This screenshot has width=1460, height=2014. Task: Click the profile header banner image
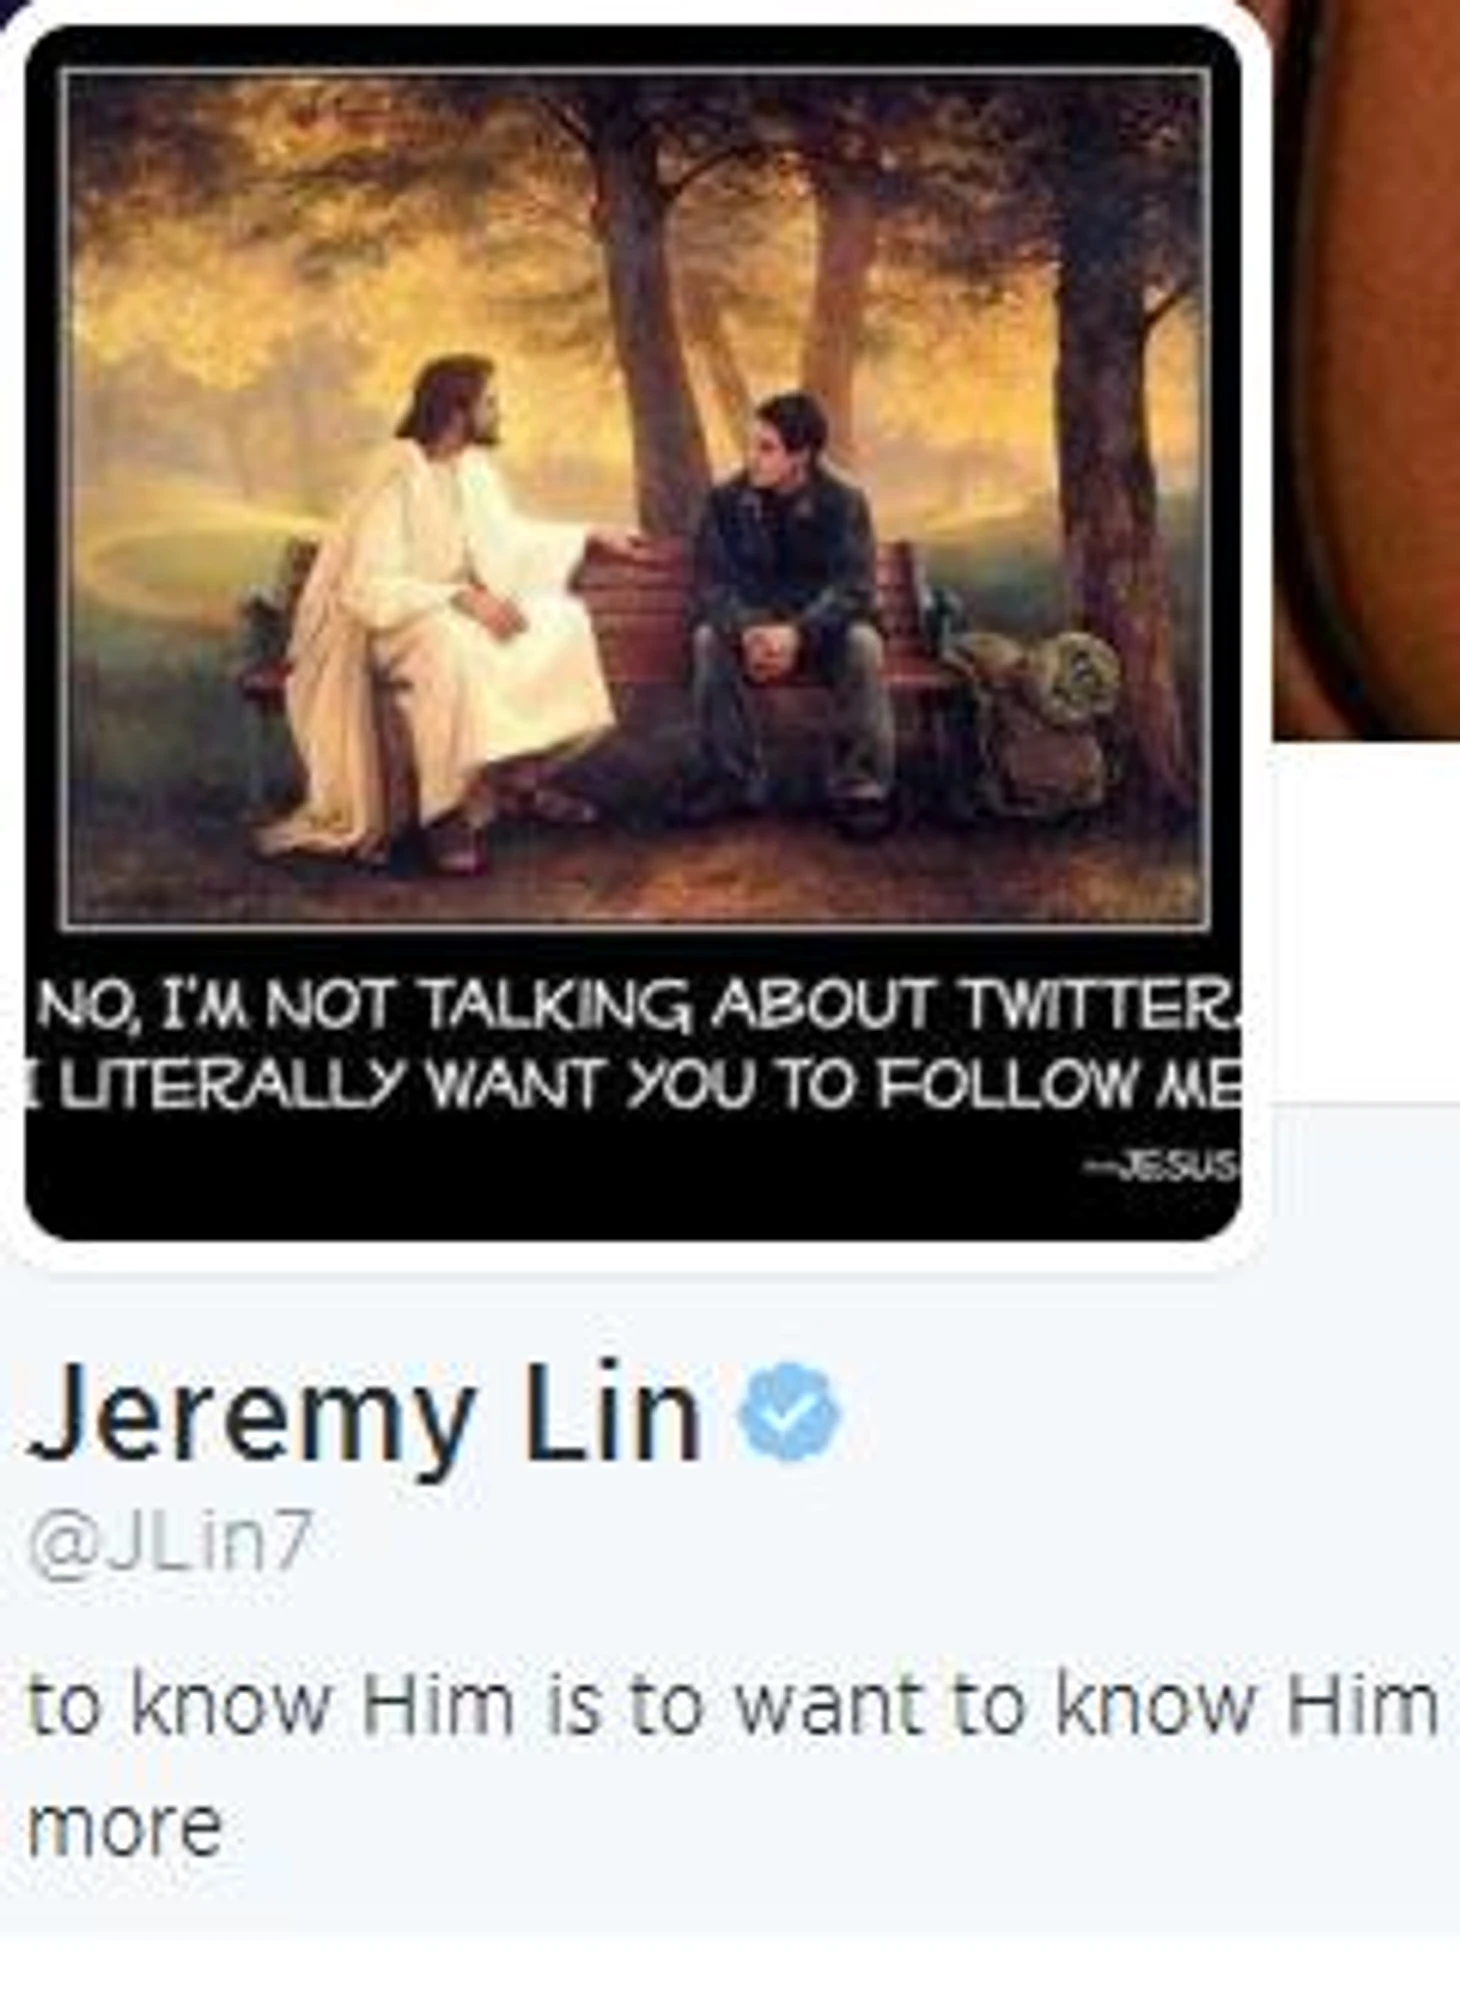point(1366,370)
